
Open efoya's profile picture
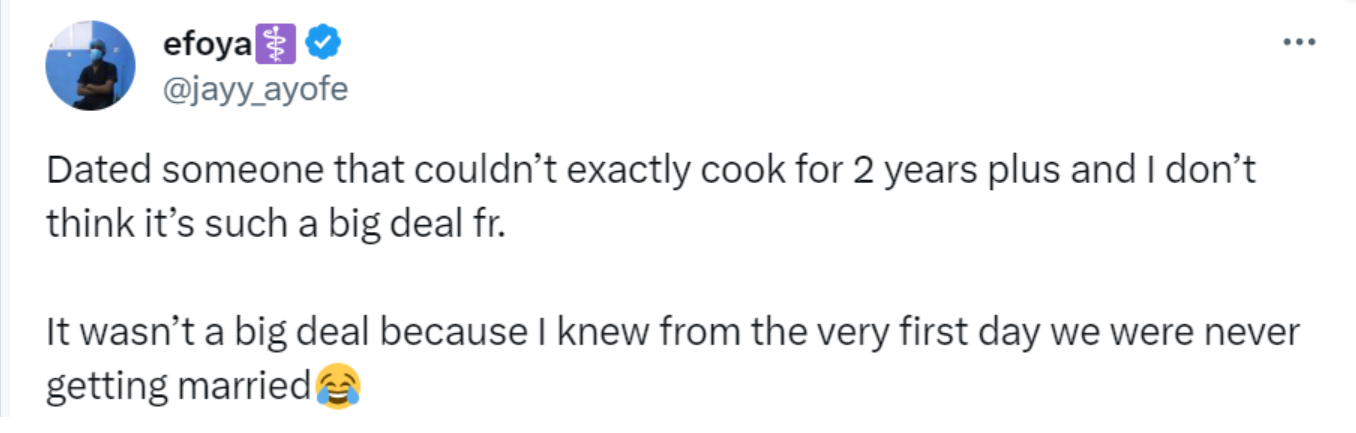coord(91,65)
